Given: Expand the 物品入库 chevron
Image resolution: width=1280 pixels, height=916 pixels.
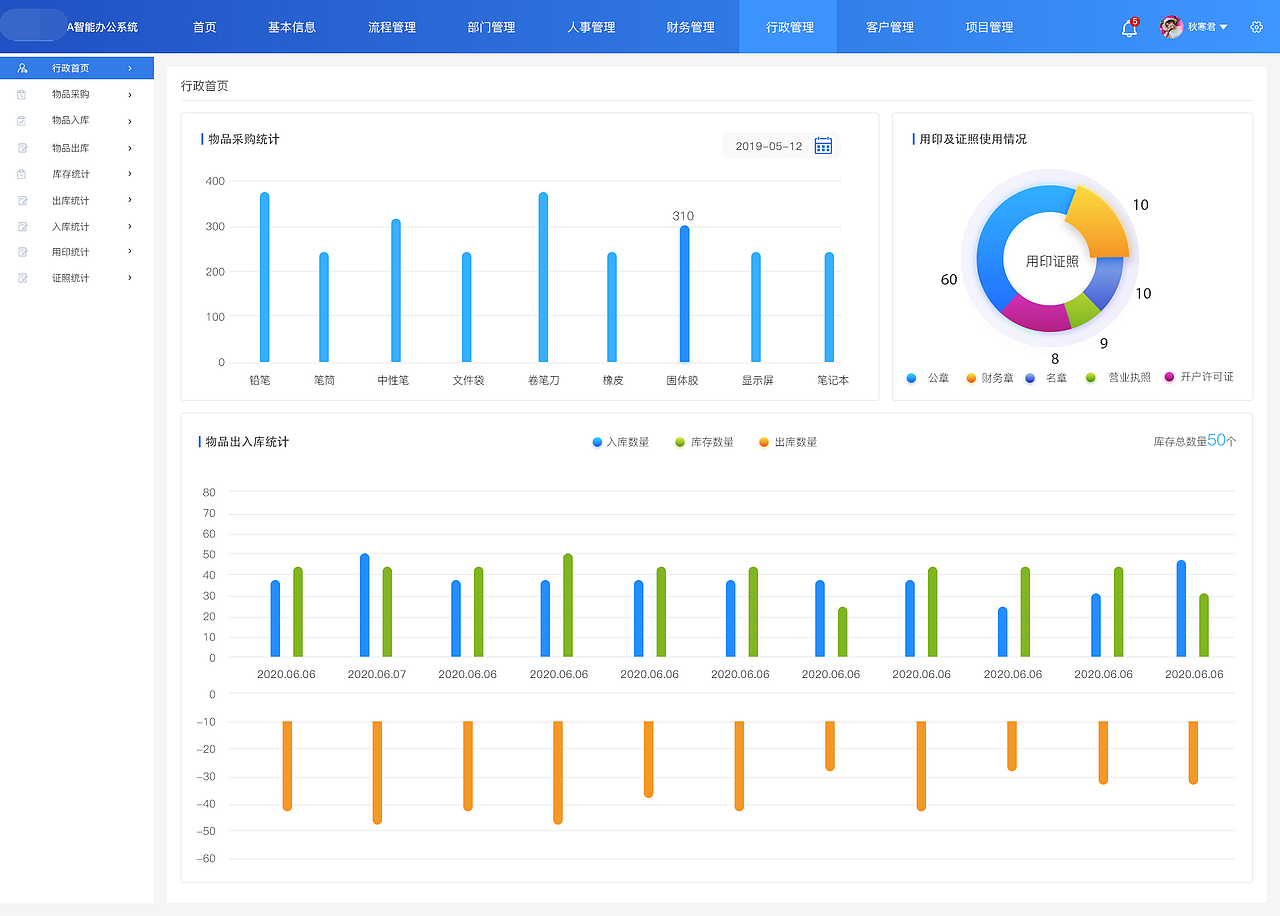Looking at the screenshot, I should [x=130, y=121].
